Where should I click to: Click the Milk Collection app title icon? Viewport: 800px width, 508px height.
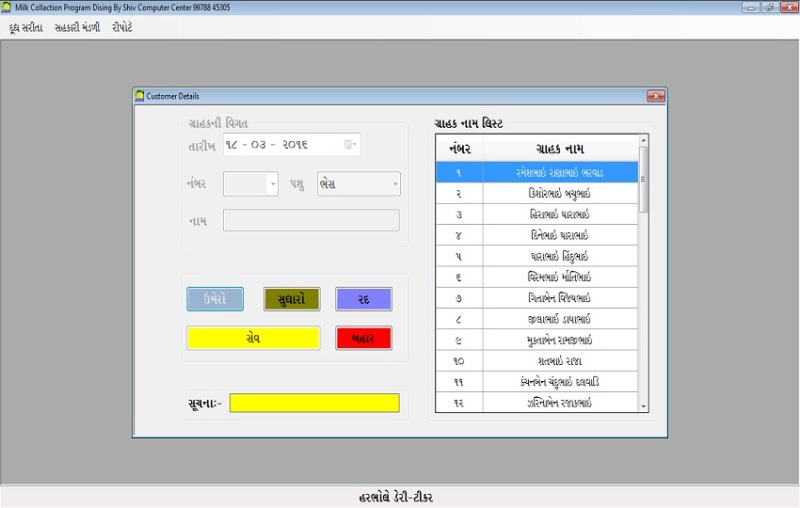(x=8, y=7)
